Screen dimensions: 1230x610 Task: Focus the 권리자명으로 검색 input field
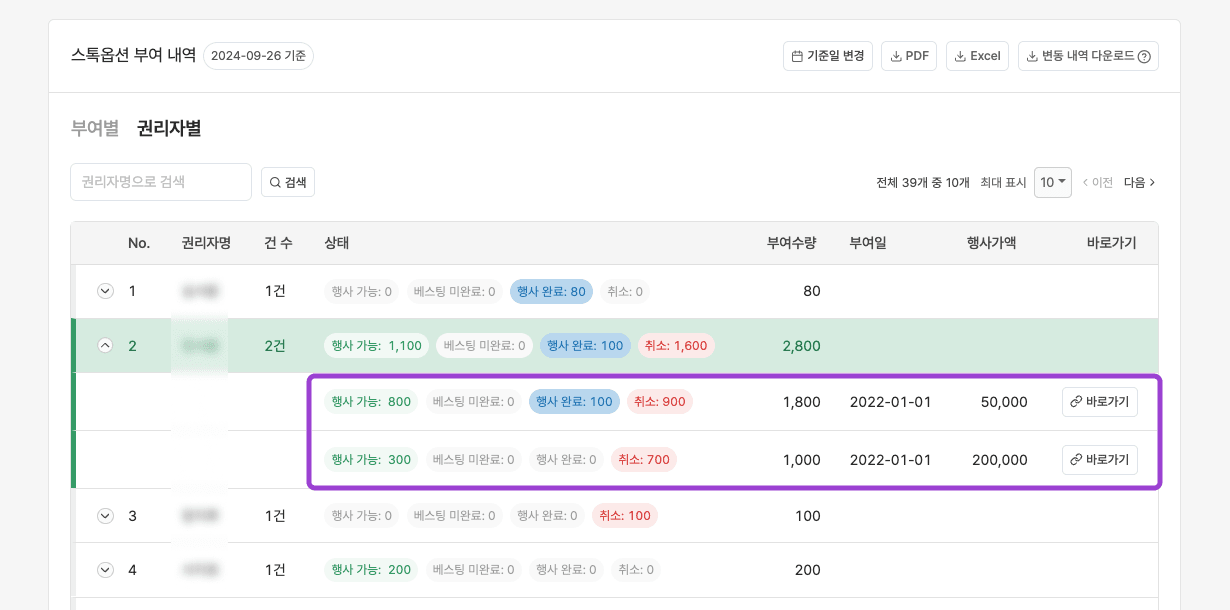point(161,182)
